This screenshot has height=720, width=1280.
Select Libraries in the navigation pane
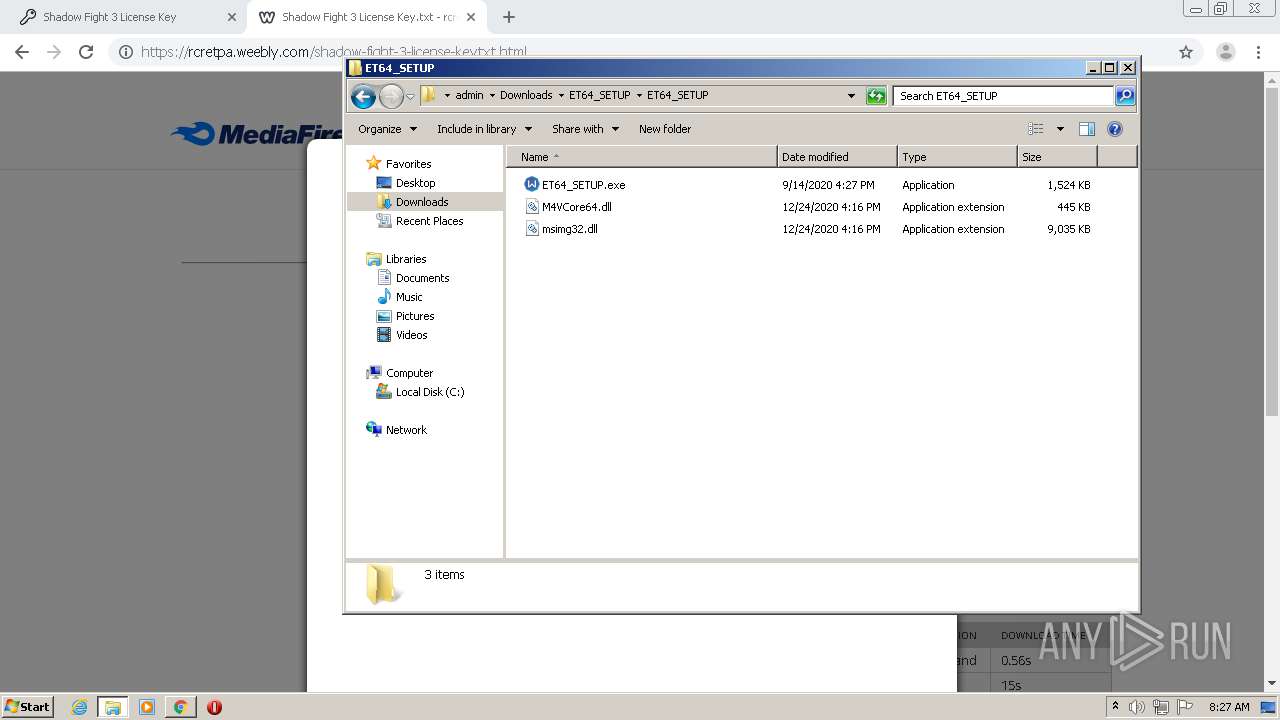coord(406,259)
